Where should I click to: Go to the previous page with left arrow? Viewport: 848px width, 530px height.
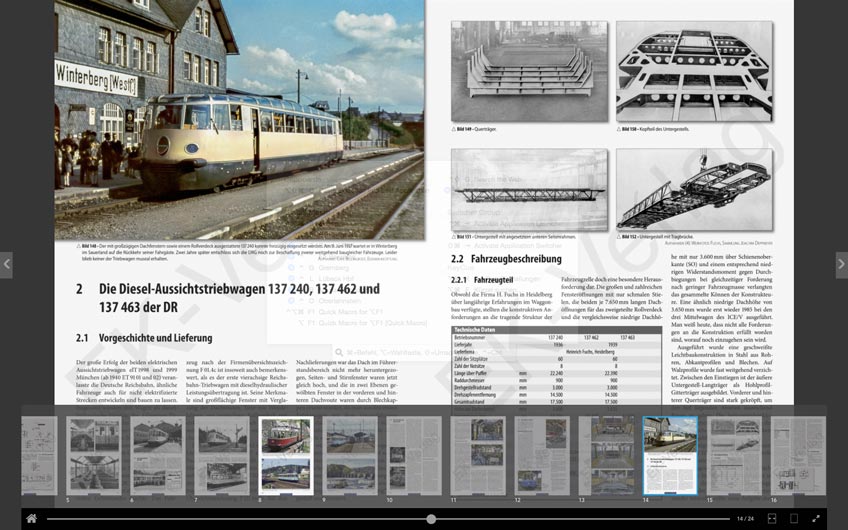tap(6, 264)
